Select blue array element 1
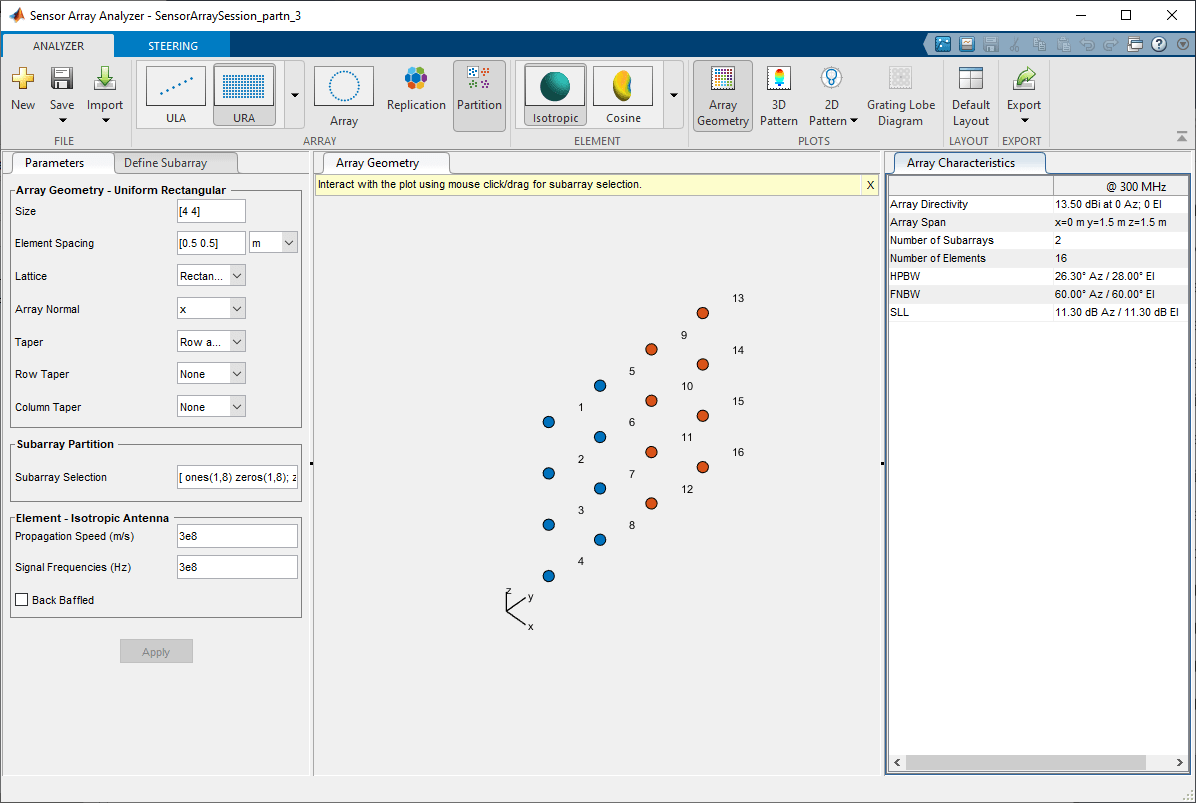This screenshot has width=1196, height=803. pyautogui.click(x=548, y=422)
